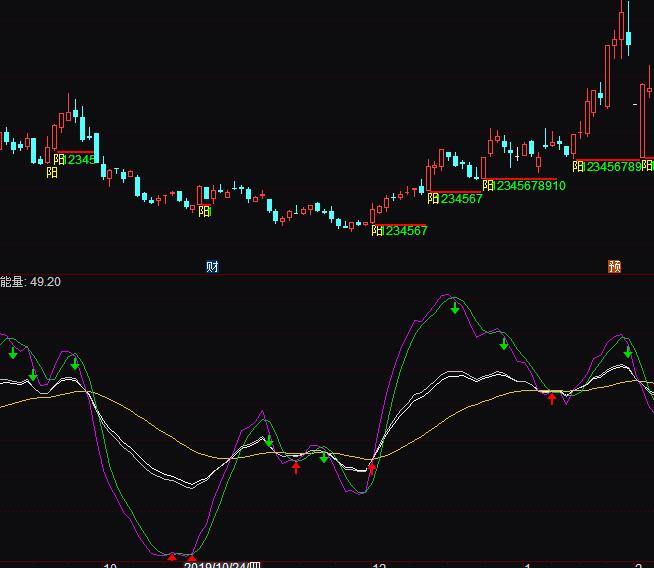Click the 财 financial info icon
This screenshot has width=654, height=568.
[x=212, y=266]
